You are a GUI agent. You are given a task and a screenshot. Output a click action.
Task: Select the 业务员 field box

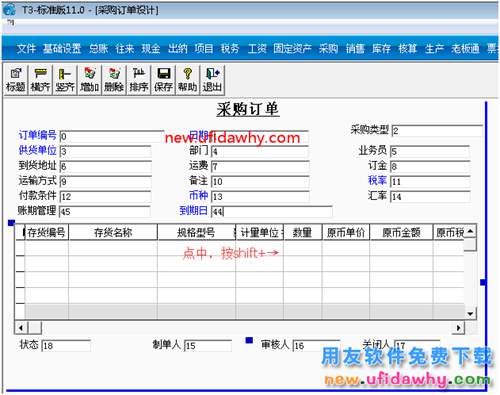(x=430, y=151)
